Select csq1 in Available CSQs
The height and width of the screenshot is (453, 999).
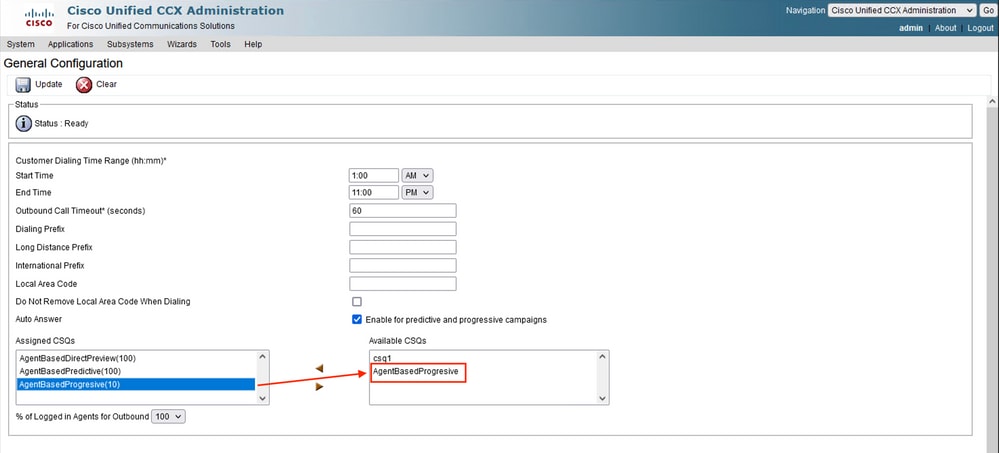coord(484,359)
